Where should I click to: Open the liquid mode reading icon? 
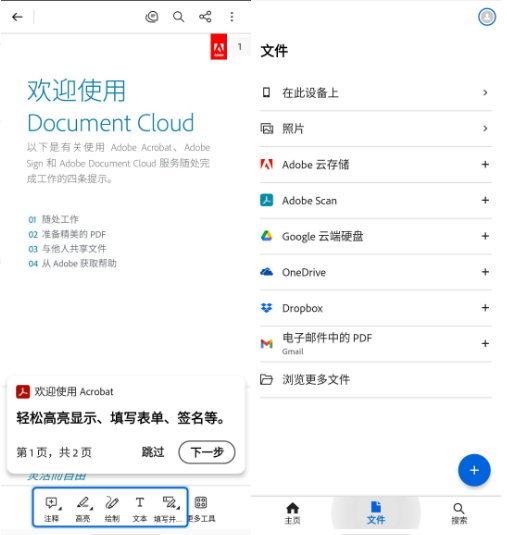152,17
